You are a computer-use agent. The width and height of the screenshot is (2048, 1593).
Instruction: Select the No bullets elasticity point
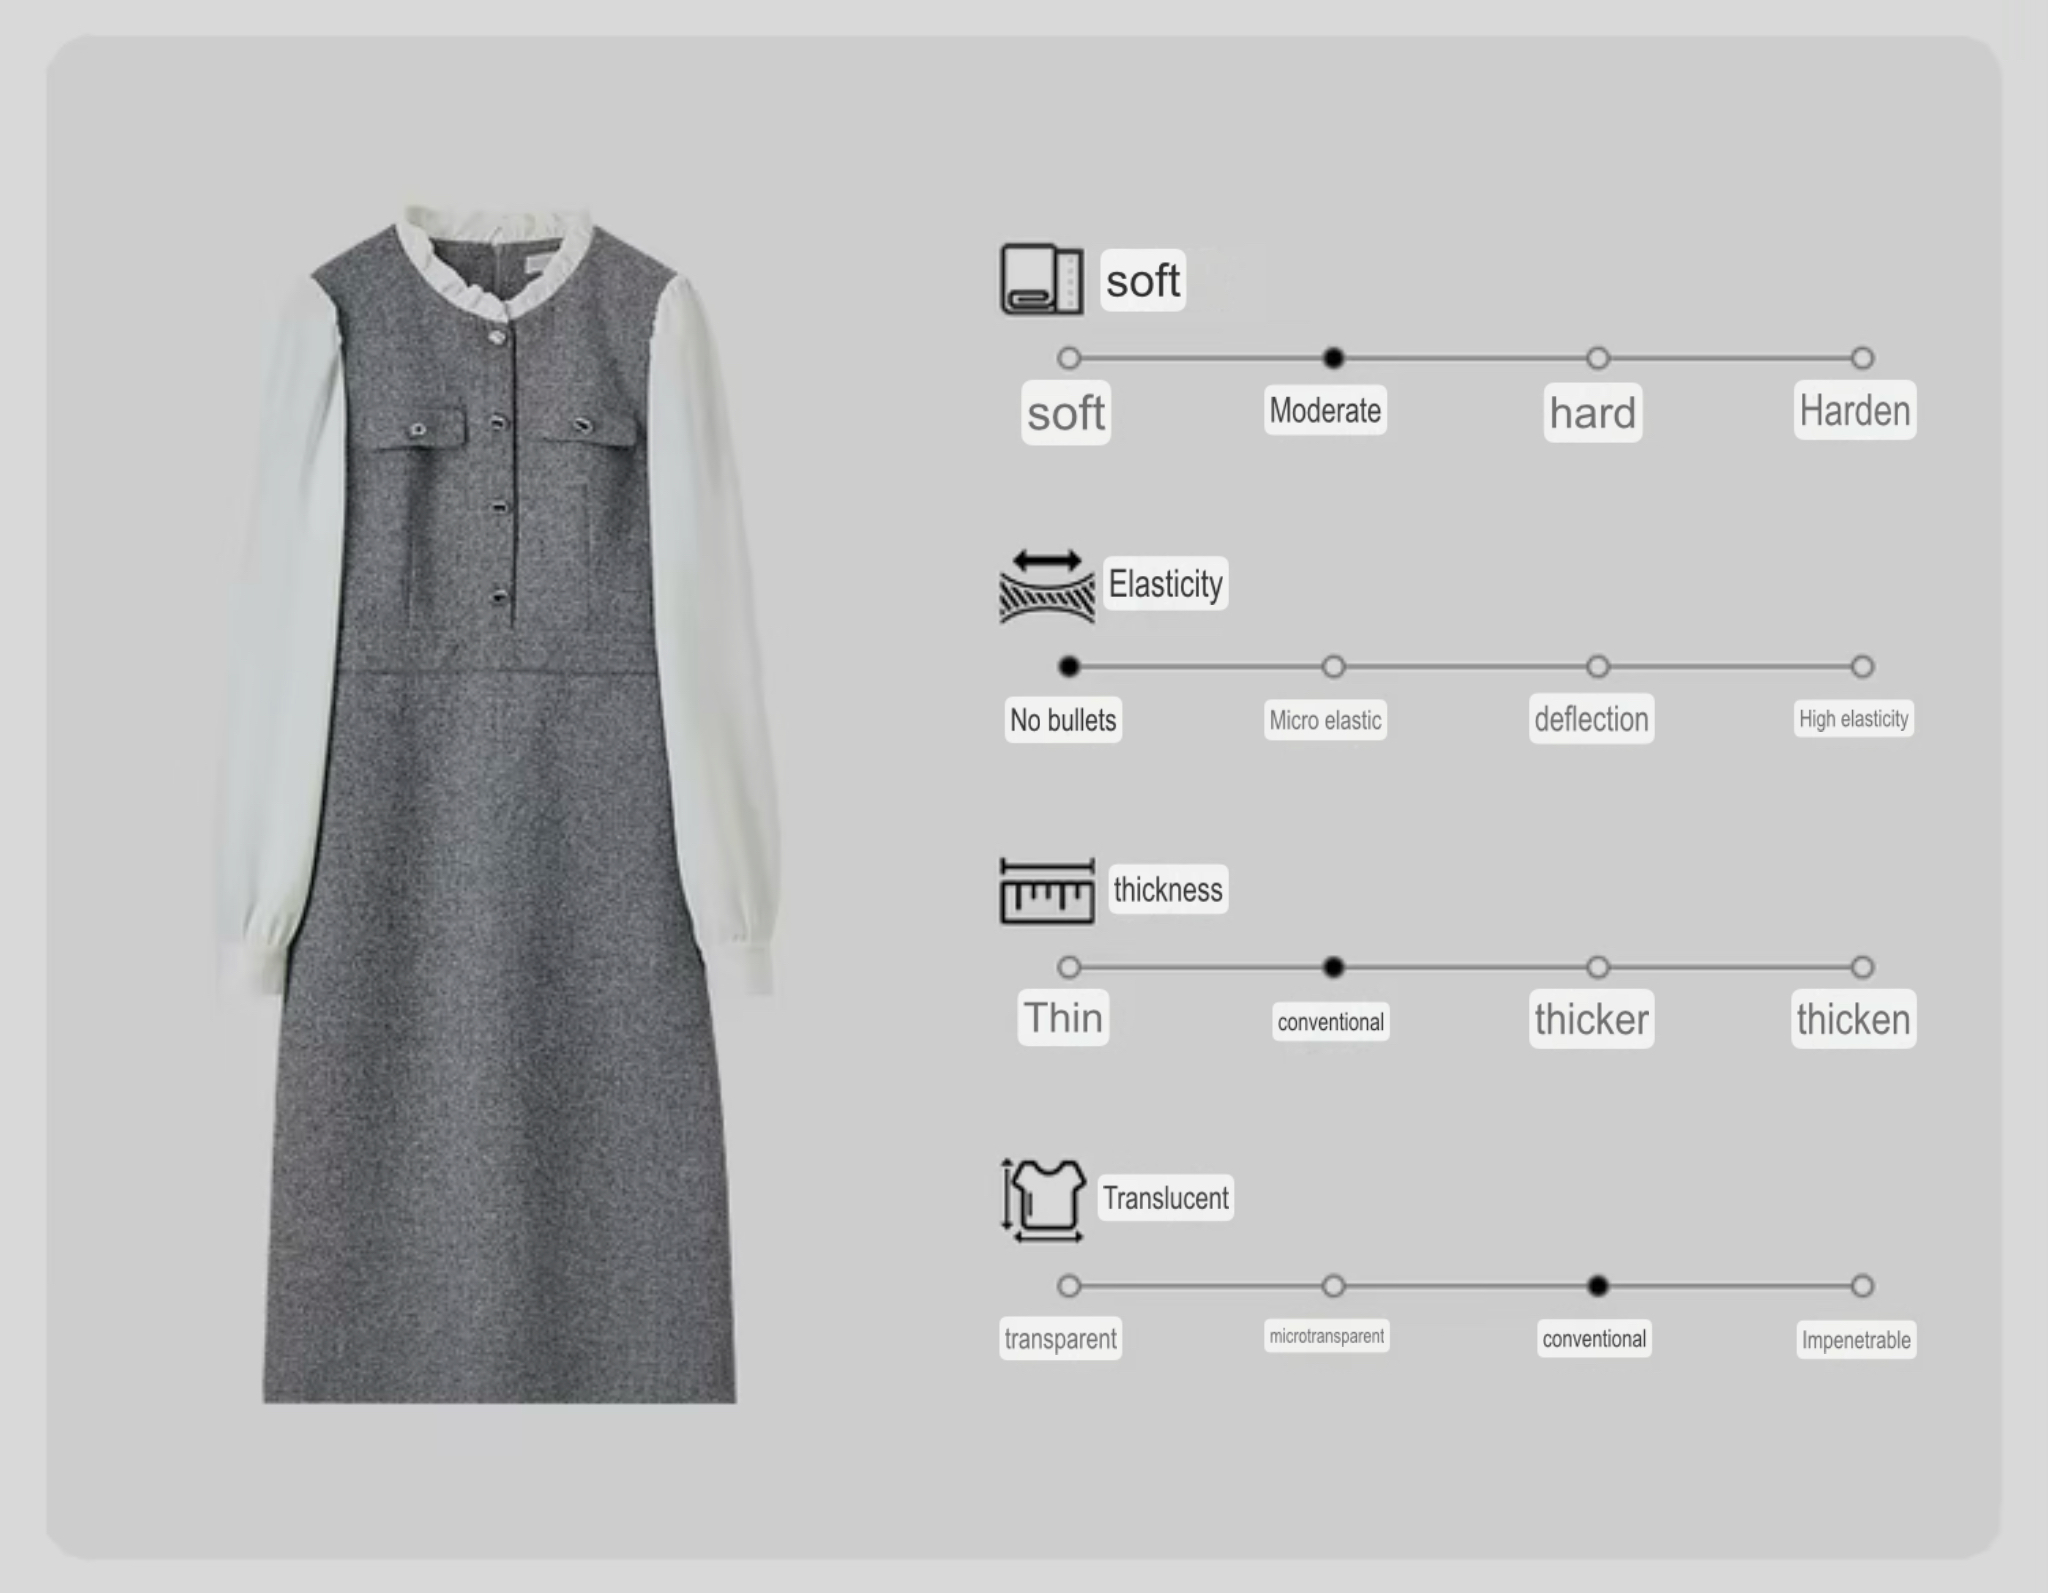[x=1069, y=666]
